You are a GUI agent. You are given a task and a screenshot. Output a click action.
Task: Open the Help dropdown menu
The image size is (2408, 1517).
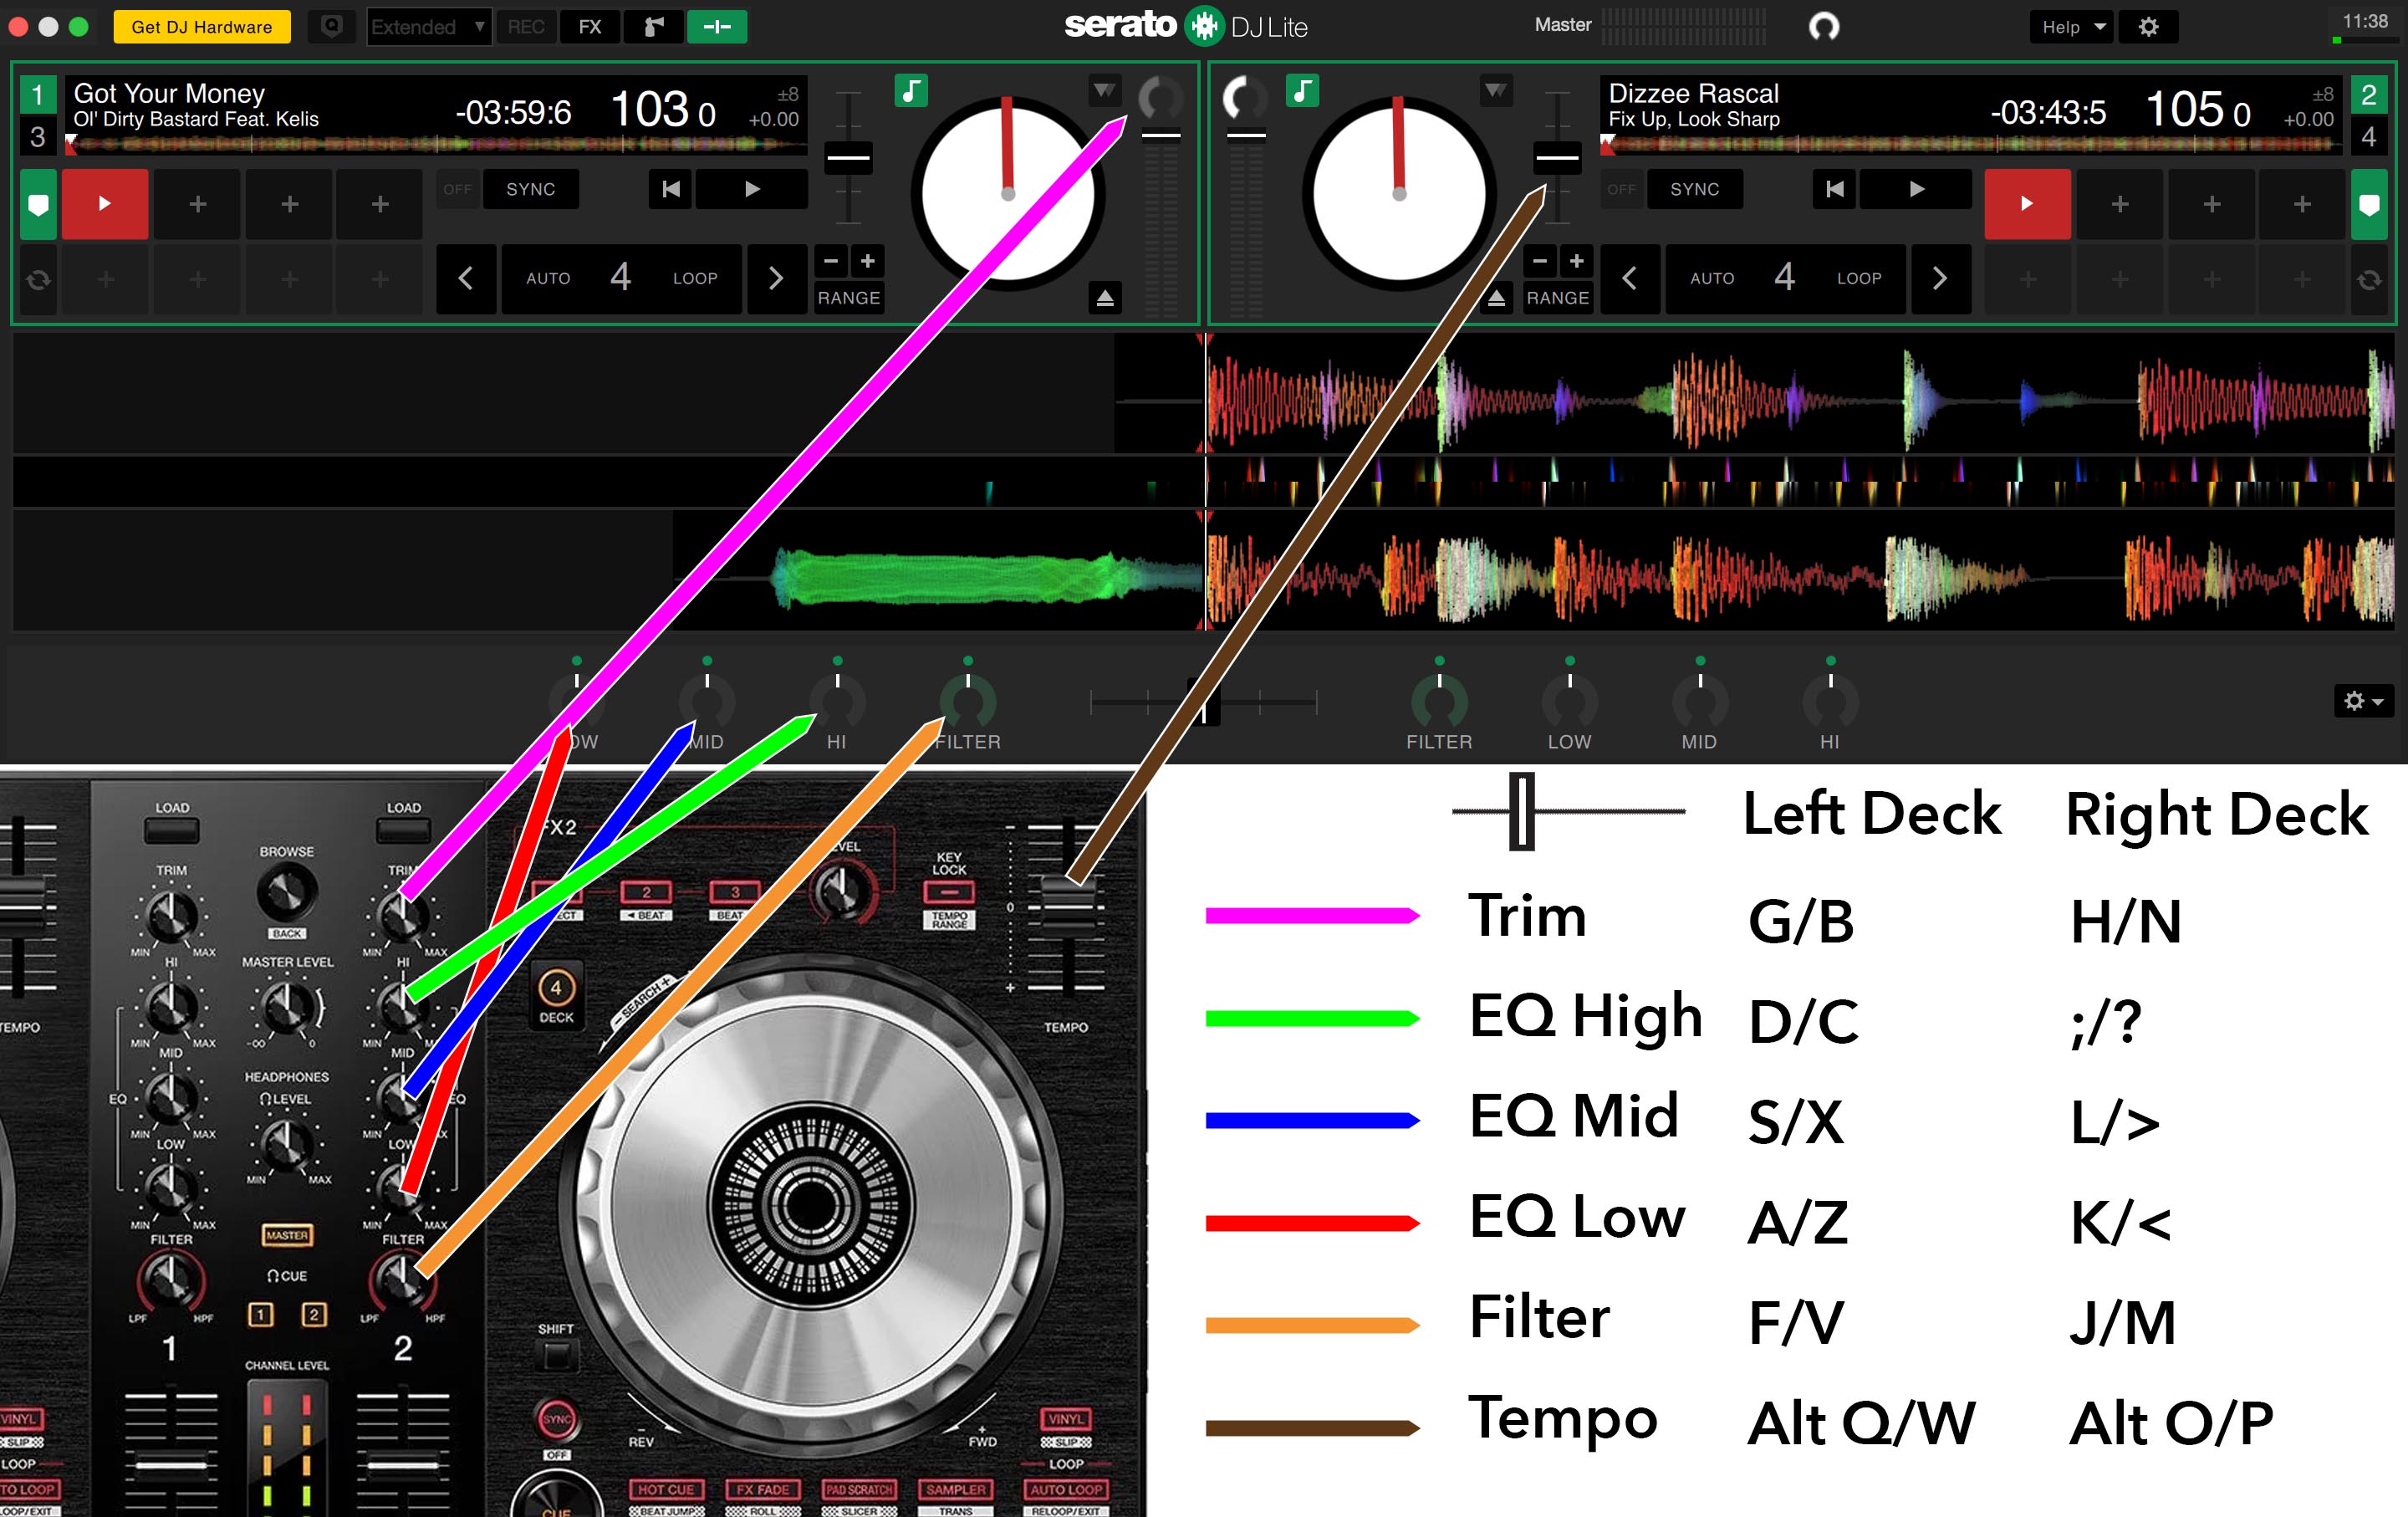(x=2070, y=27)
